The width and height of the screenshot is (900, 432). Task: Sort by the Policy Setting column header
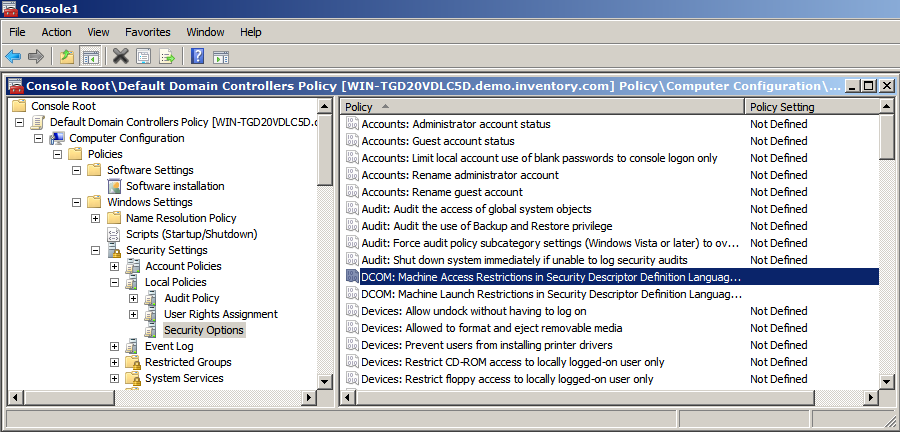[812, 107]
